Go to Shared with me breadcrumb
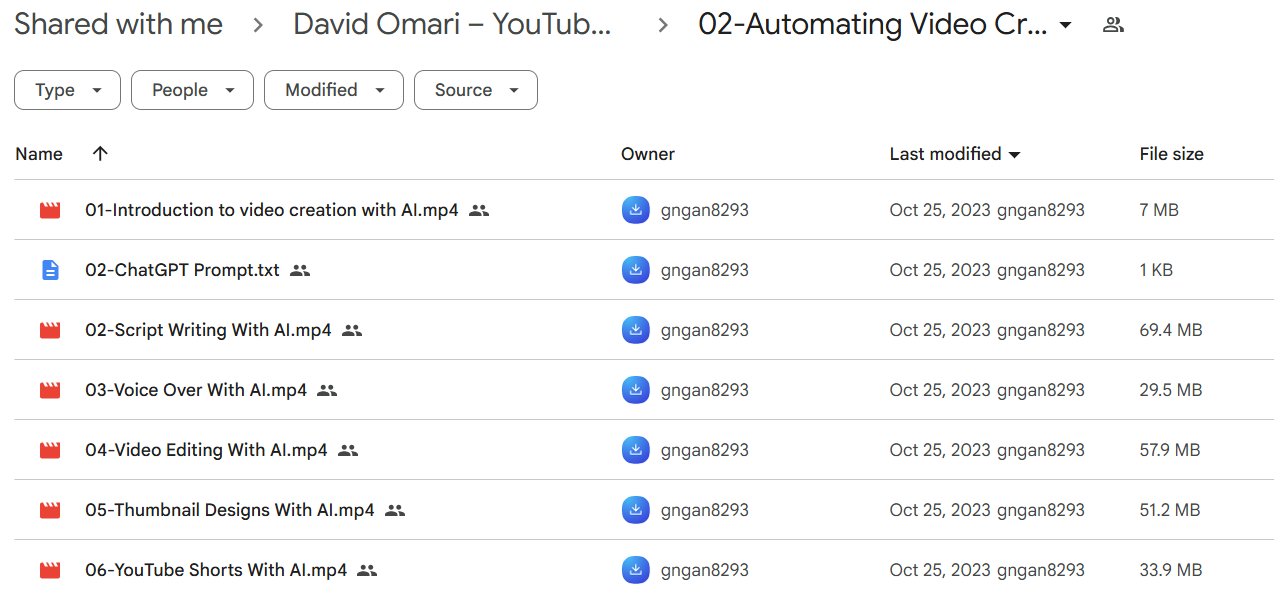 coord(119,25)
